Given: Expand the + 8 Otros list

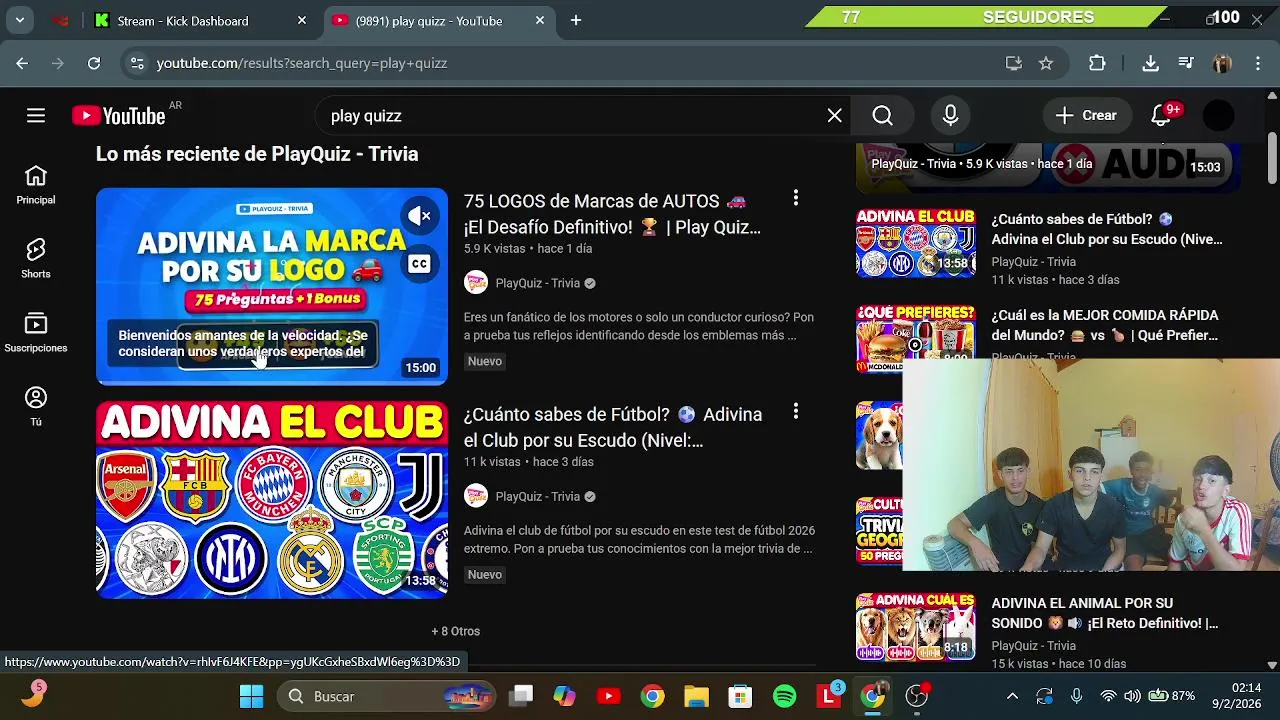Looking at the screenshot, I should point(456,631).
